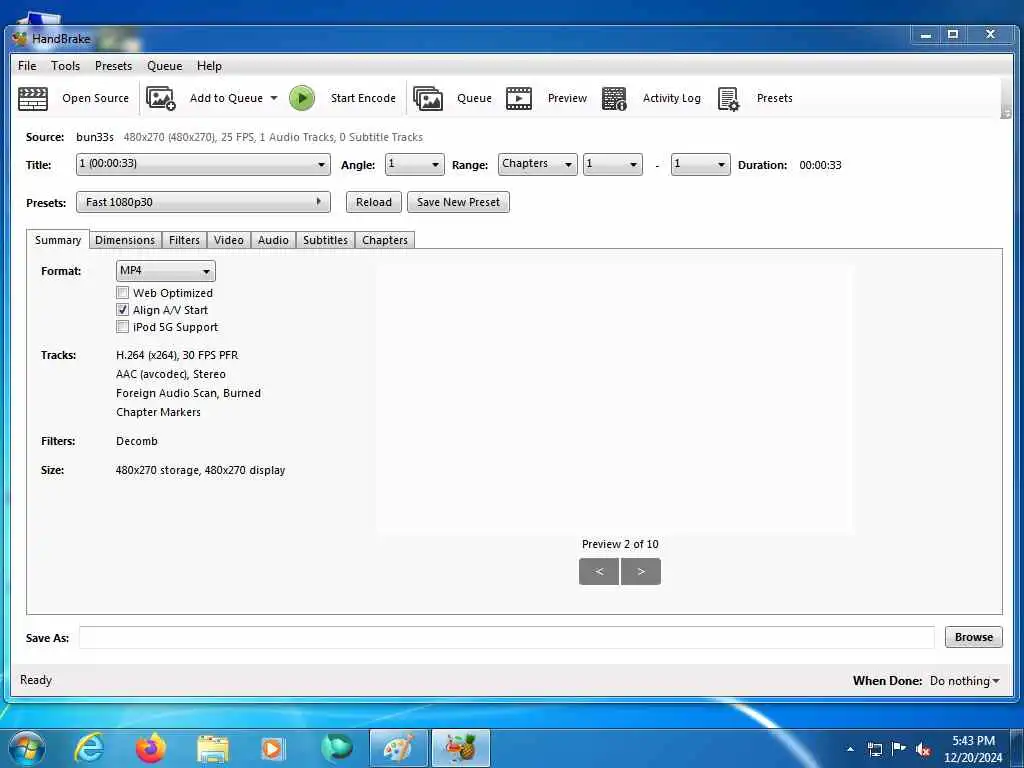Switch to the Paint taskbar window

398,748
